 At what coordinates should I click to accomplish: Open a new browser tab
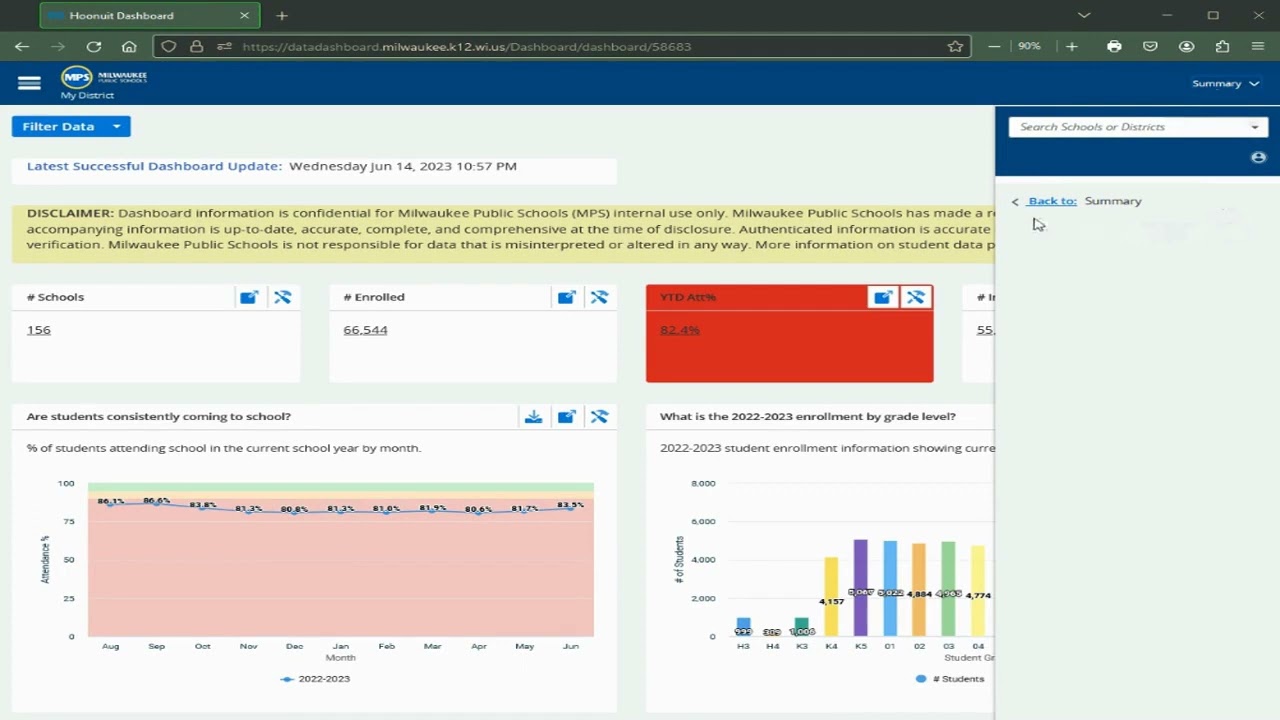coord(282,16)
